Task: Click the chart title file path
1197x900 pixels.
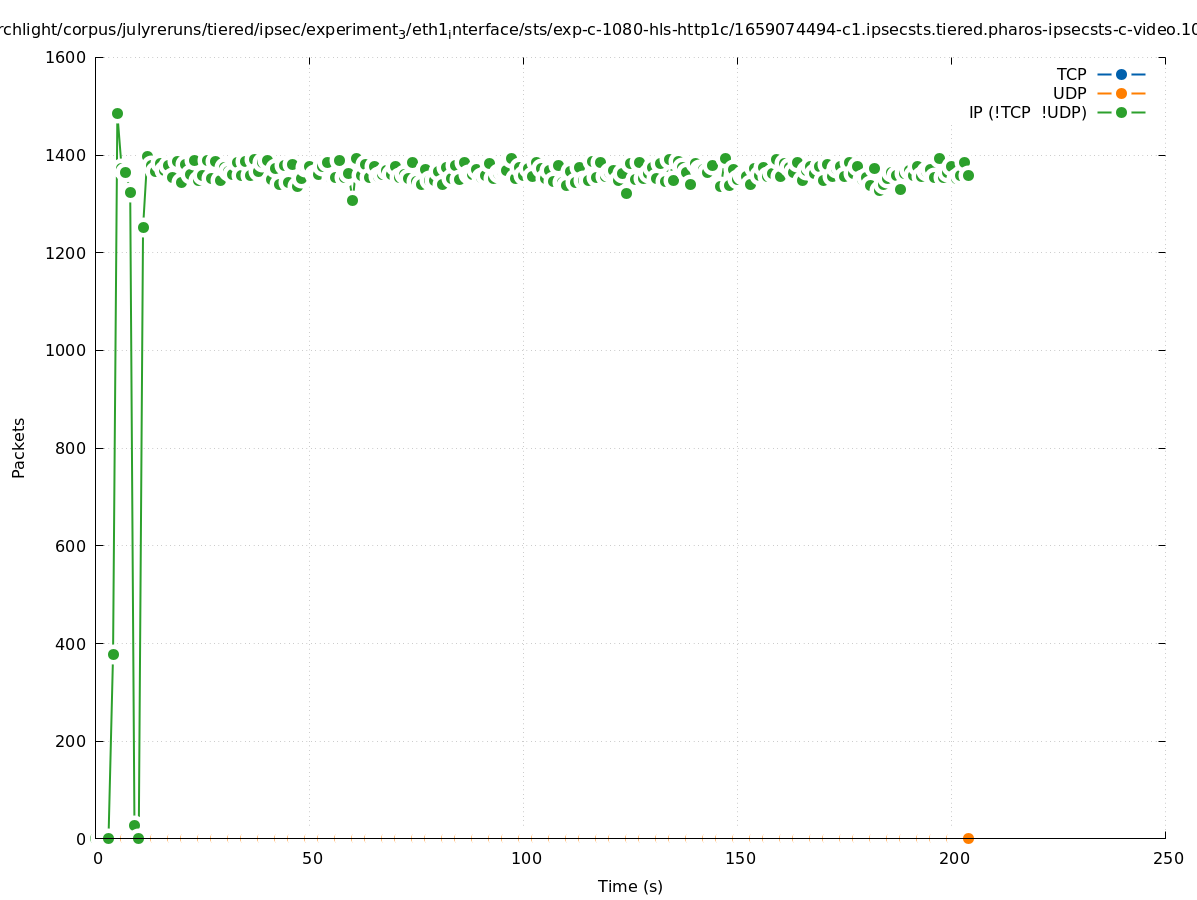Action: pos(598,30)
